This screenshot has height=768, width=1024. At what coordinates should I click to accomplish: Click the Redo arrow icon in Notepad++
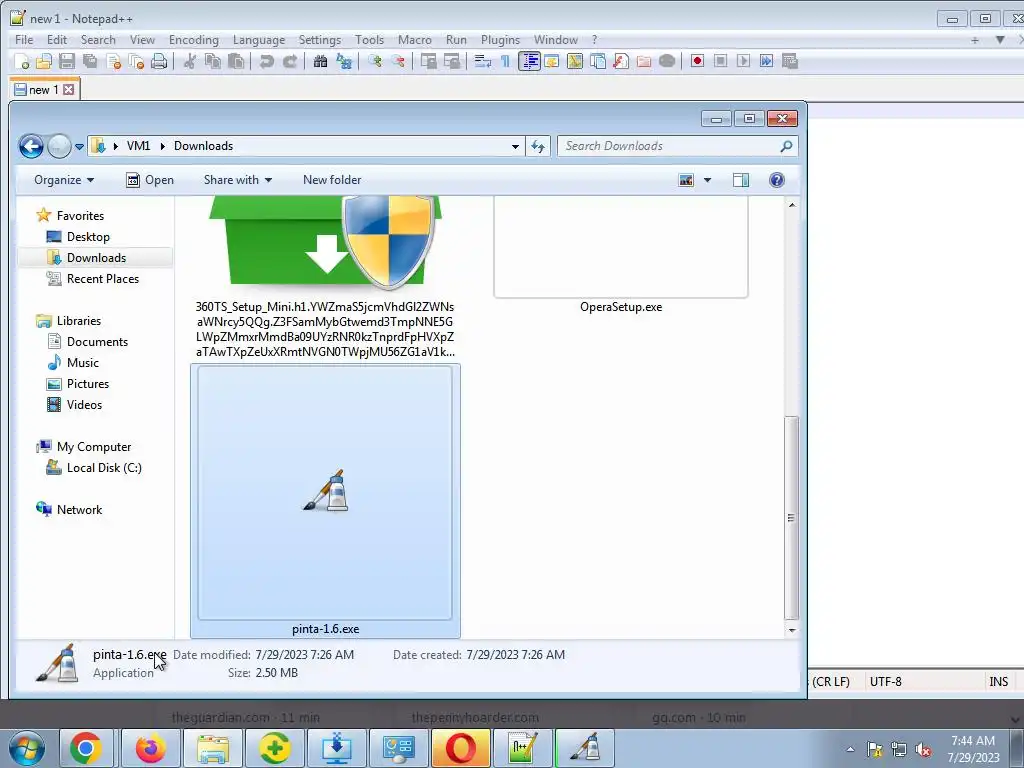290,61
